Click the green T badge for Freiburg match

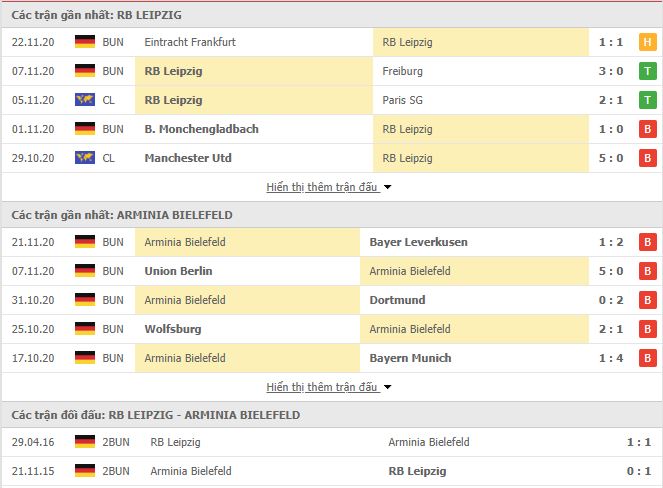point(647,71)
